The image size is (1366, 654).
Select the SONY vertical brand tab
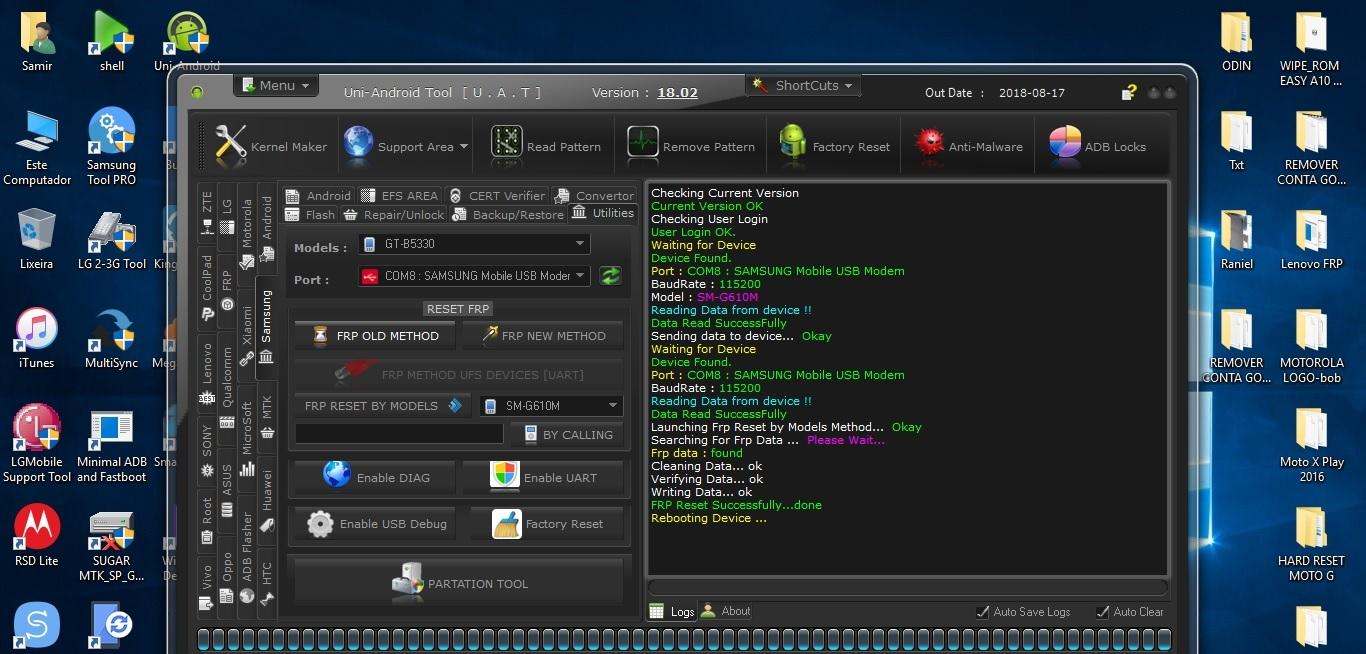[x=207, y=451]
